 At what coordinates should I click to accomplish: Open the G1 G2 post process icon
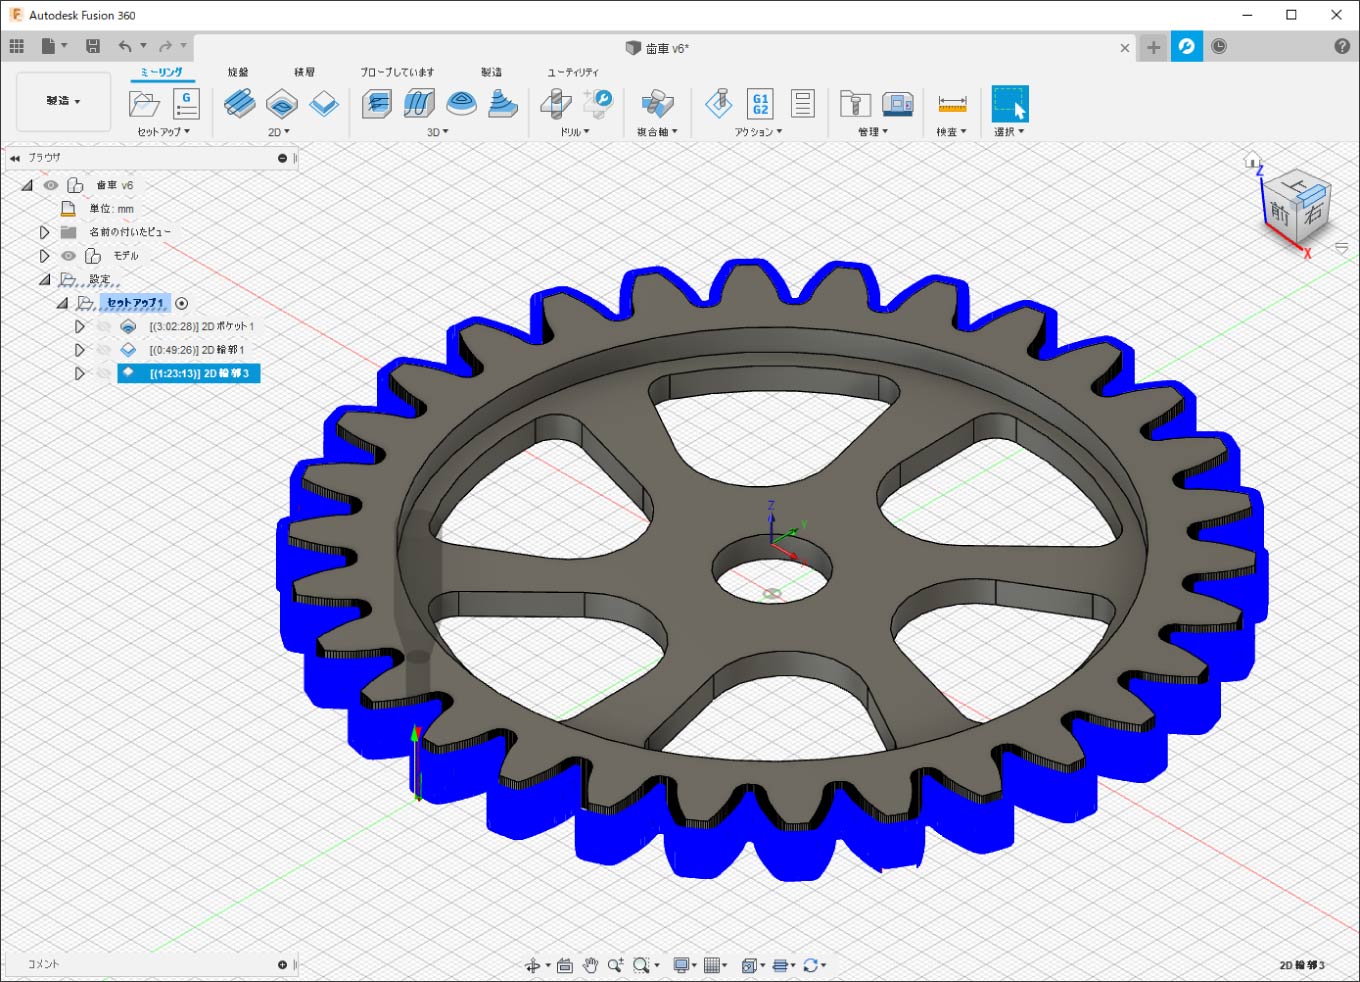click(760, 103)
